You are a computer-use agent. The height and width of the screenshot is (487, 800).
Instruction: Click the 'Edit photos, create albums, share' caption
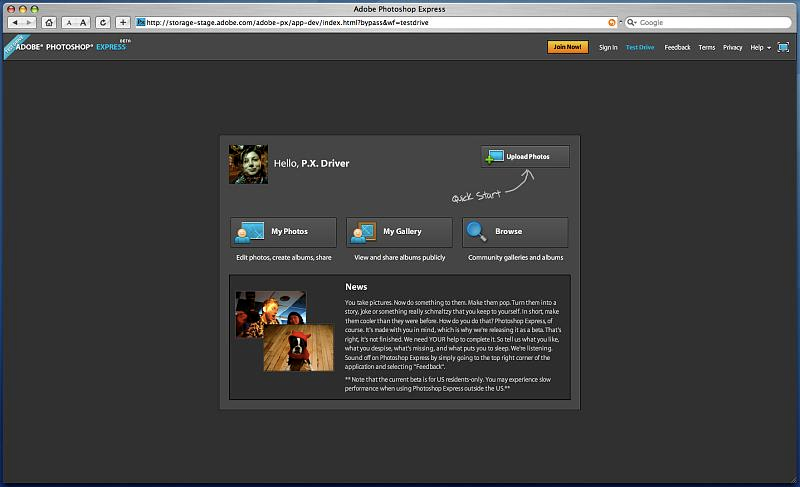click(284, 258)
